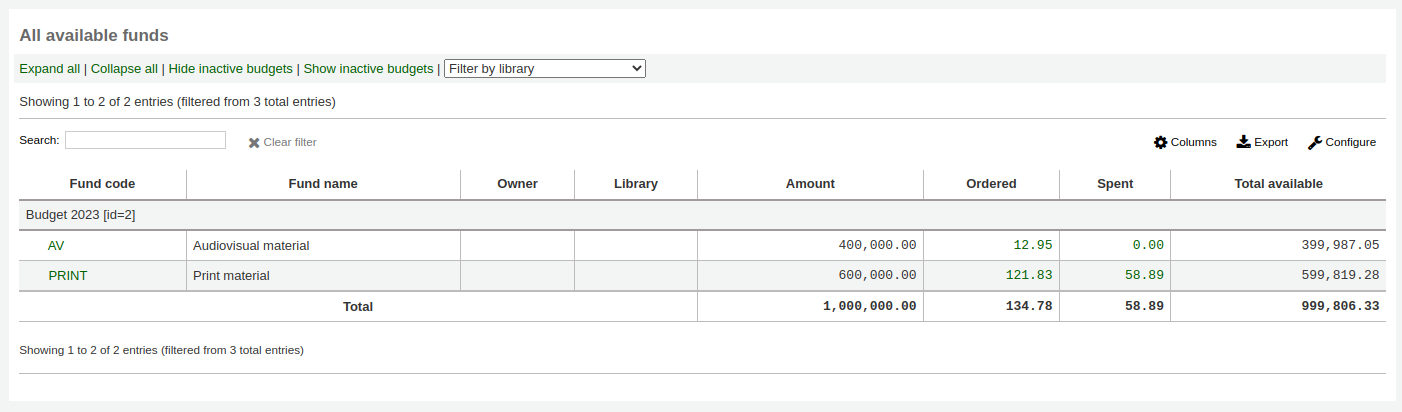This screenshot has width=1402, height=412.
Task: Open the AV fund link
Action: 56,246
